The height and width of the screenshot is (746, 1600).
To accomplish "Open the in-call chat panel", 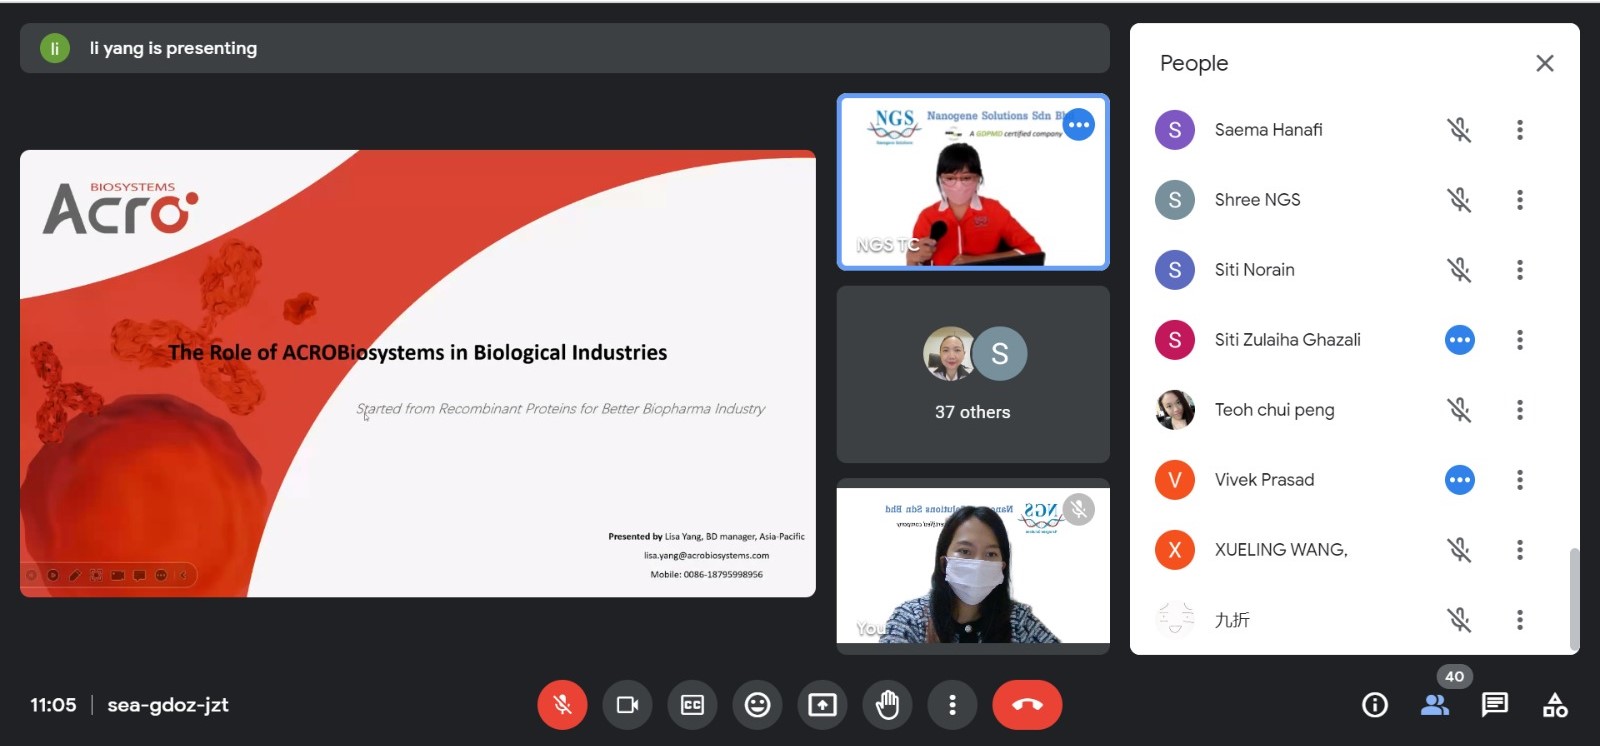I will tap(1495, 705).
